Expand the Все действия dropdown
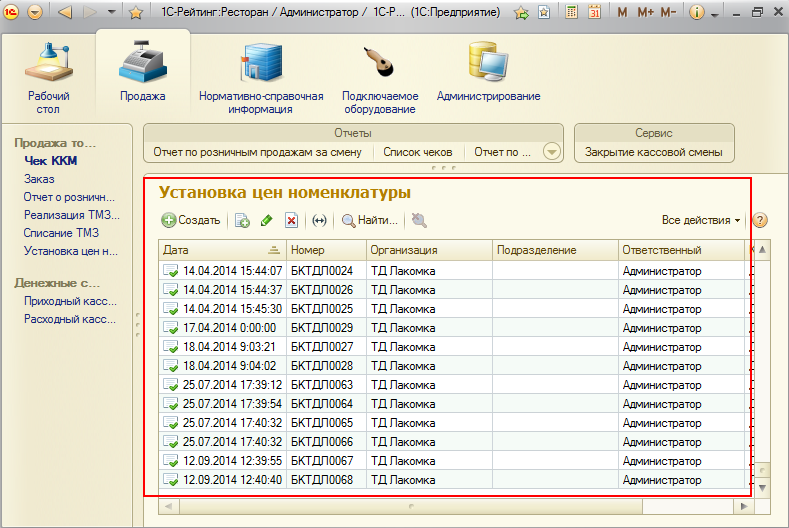789x528 pixels. (701, 220)
